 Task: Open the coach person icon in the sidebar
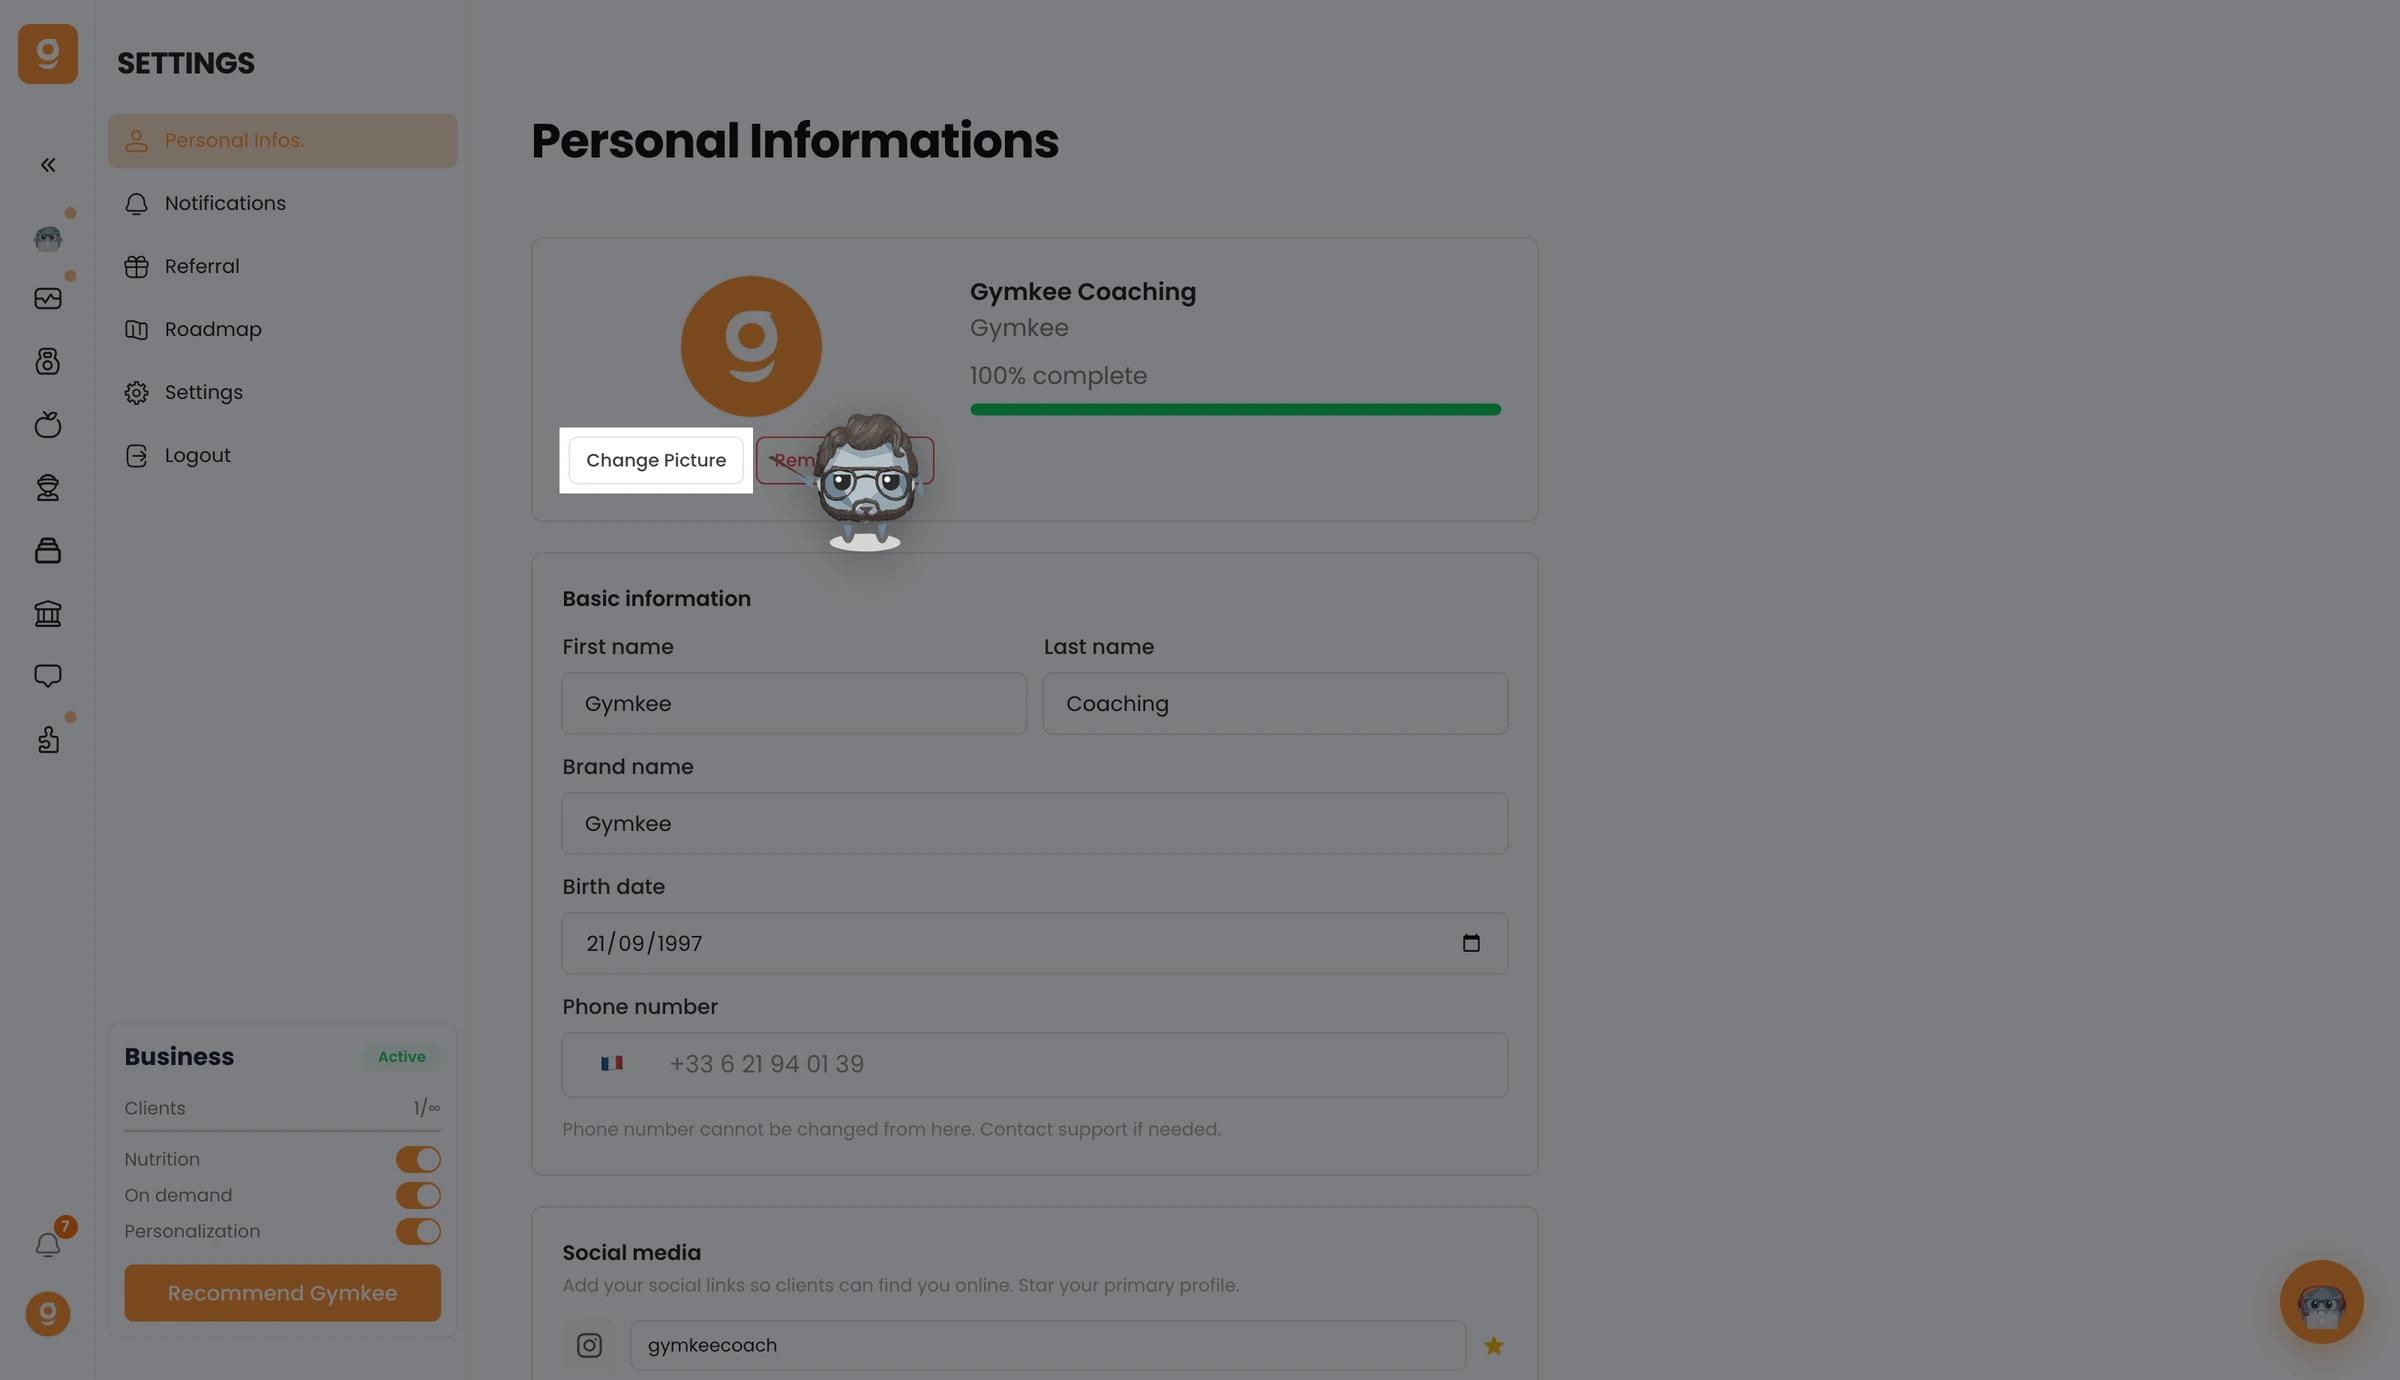48,487
